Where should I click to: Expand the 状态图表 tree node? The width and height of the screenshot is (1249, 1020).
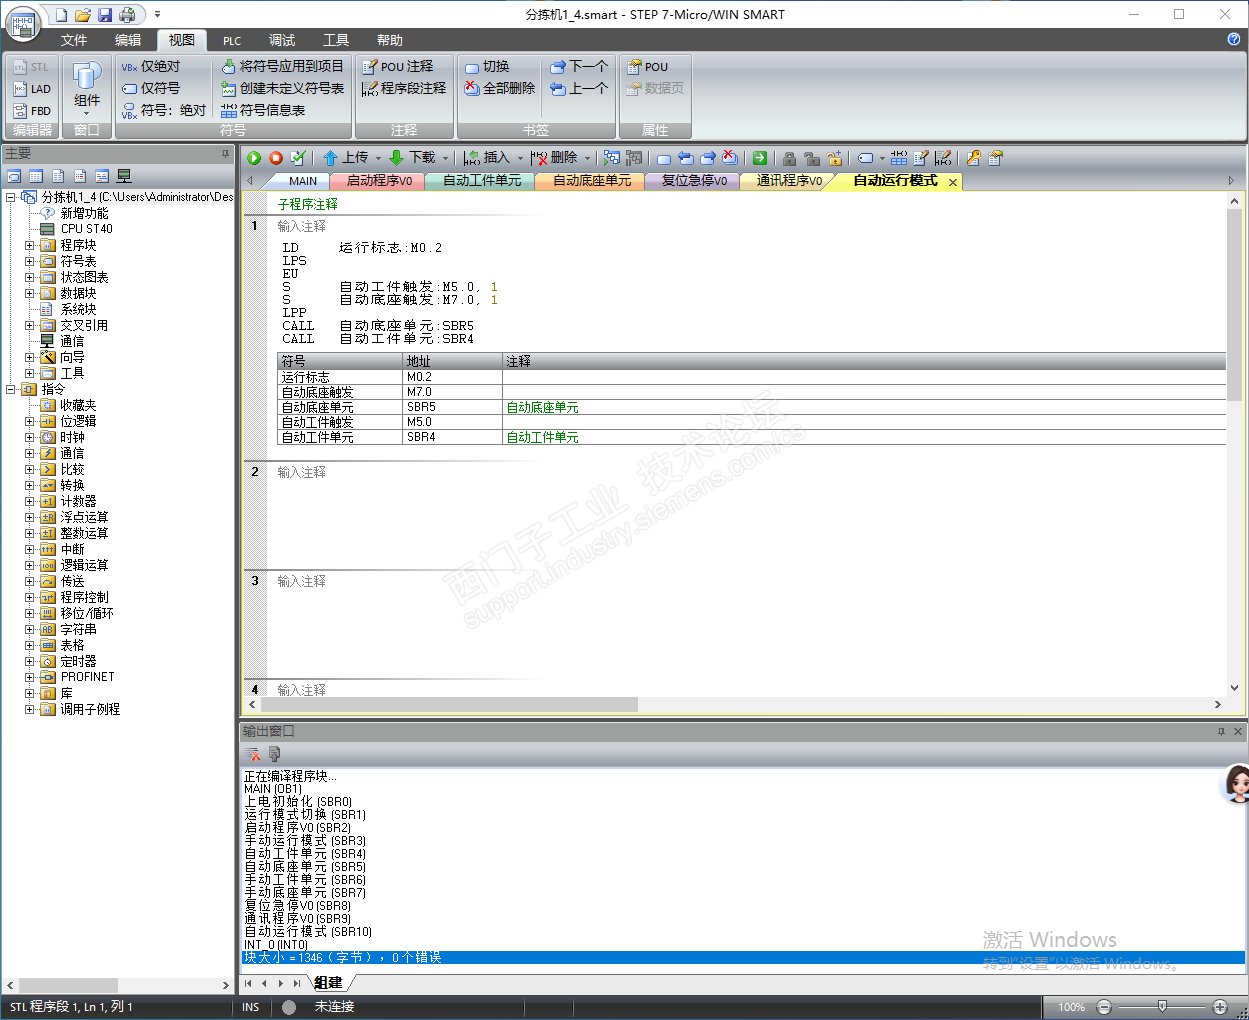click(x=29, y=277)
